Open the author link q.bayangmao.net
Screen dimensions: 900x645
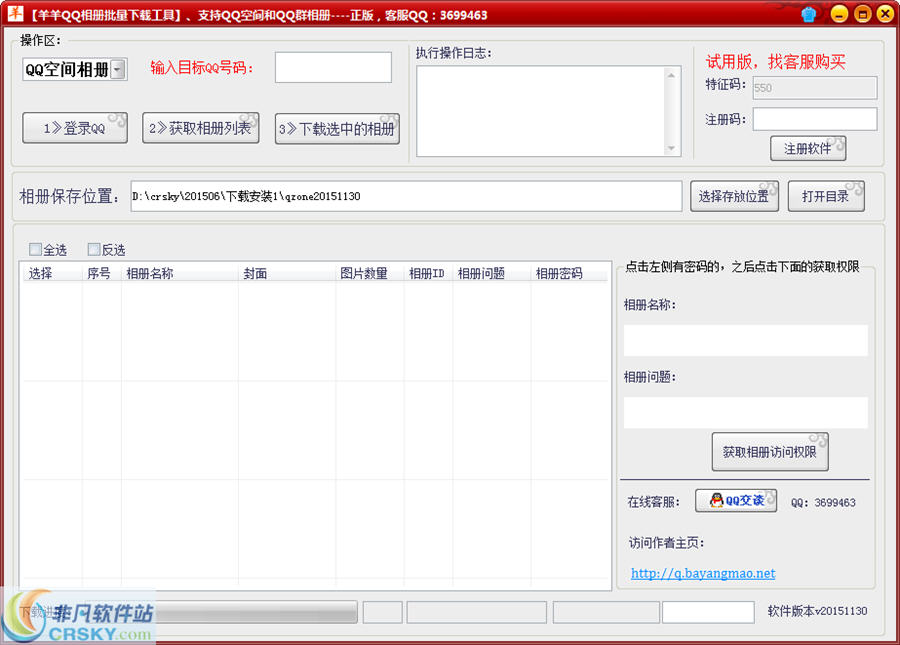point(703,573)
